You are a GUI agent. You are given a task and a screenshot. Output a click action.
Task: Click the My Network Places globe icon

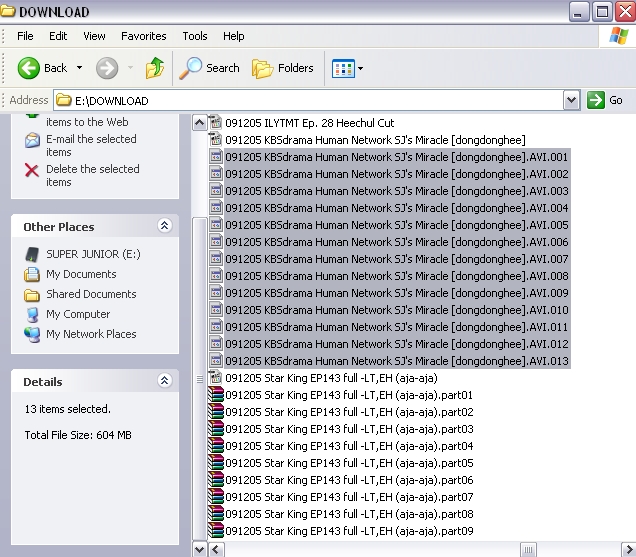point(32,335)
